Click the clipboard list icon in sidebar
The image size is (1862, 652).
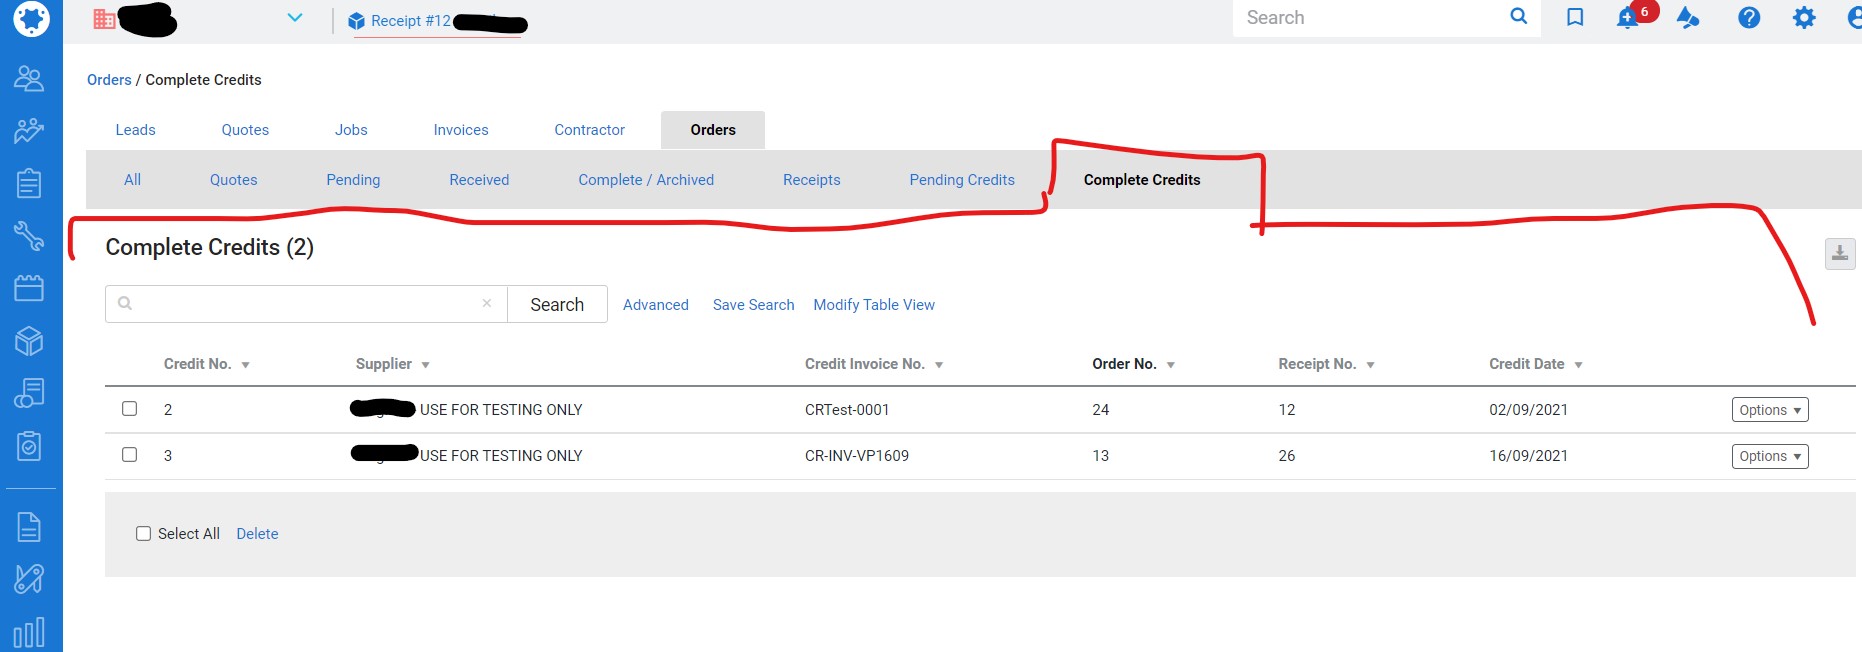29,183
